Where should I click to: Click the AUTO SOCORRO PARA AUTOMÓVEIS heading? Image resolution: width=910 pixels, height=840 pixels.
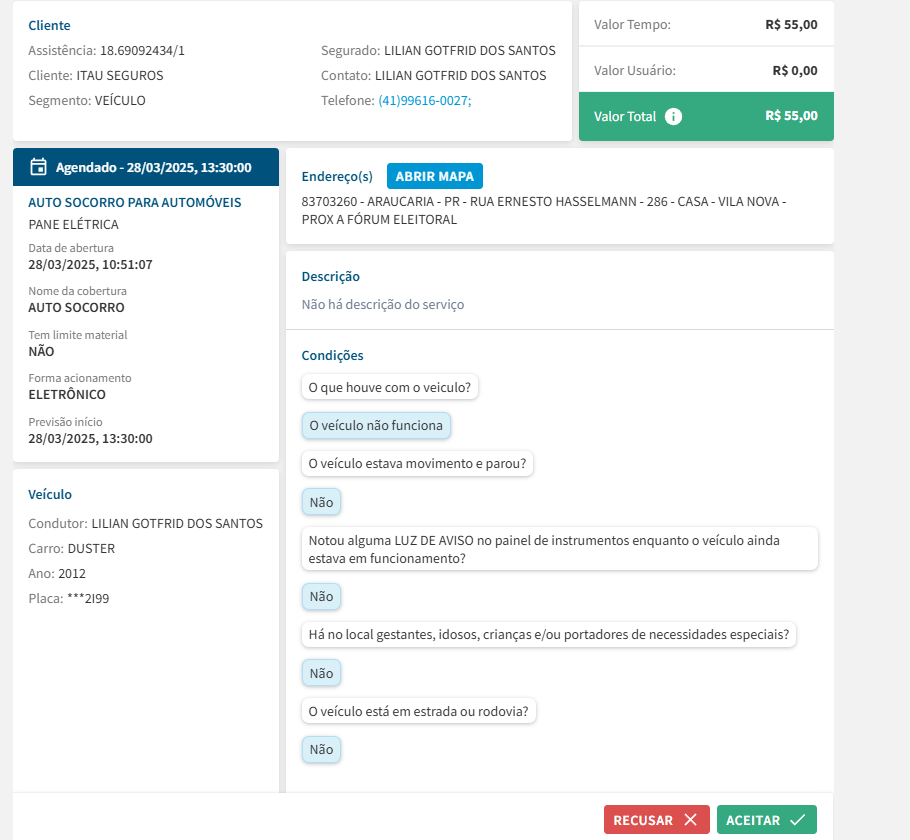point(135,202)
